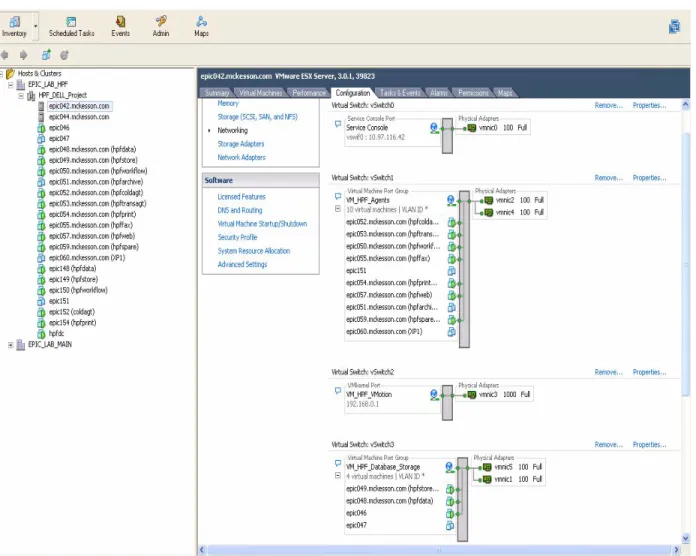Open the Inventory dropdown arrow
Image resolution: width=696 pixels, height=556 pixels.
click(x=35, y=27)
